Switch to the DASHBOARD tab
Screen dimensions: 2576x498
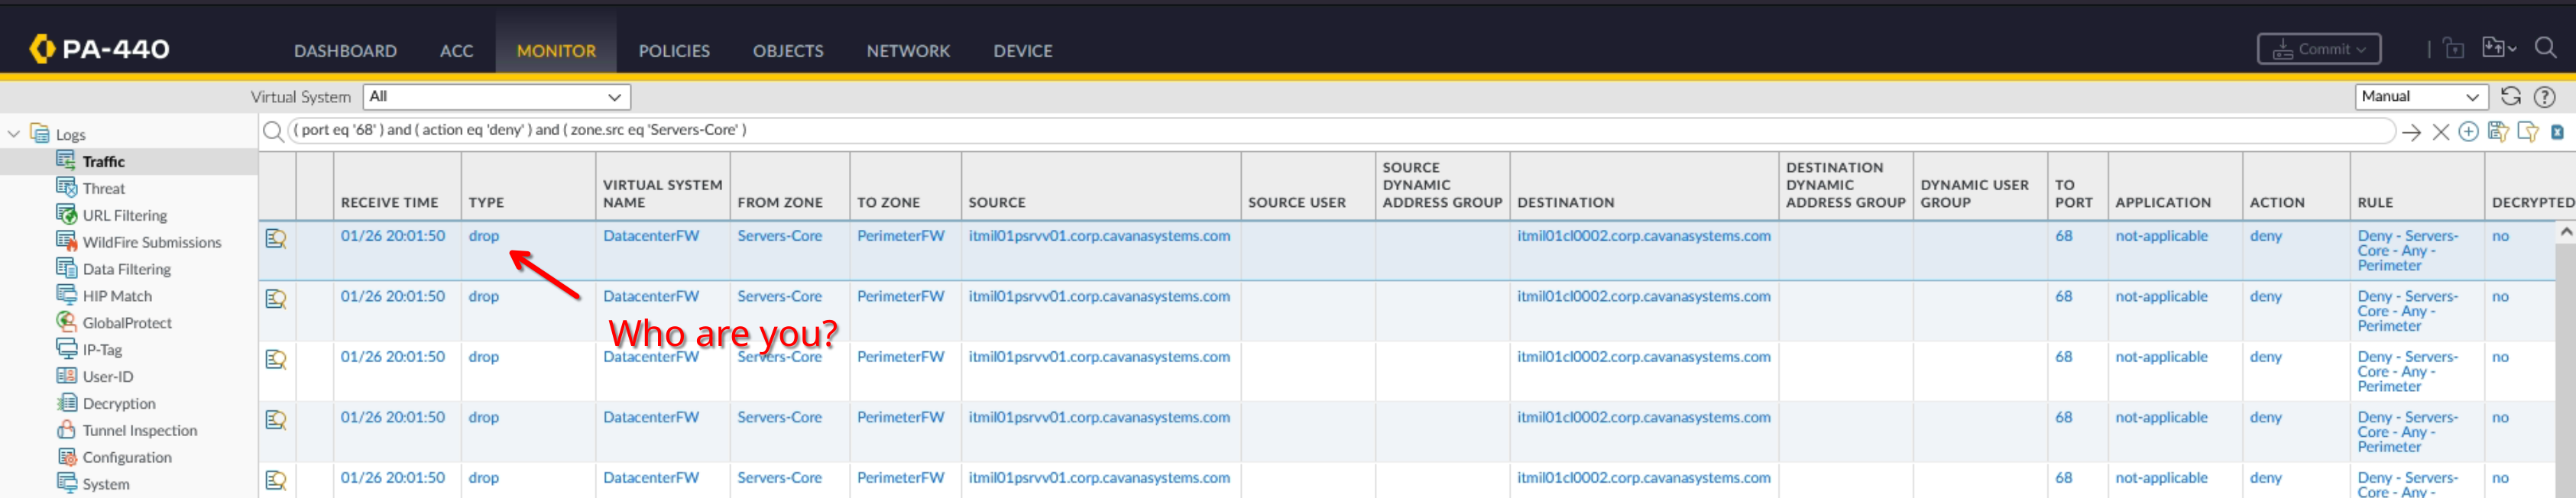pos(345,50)
